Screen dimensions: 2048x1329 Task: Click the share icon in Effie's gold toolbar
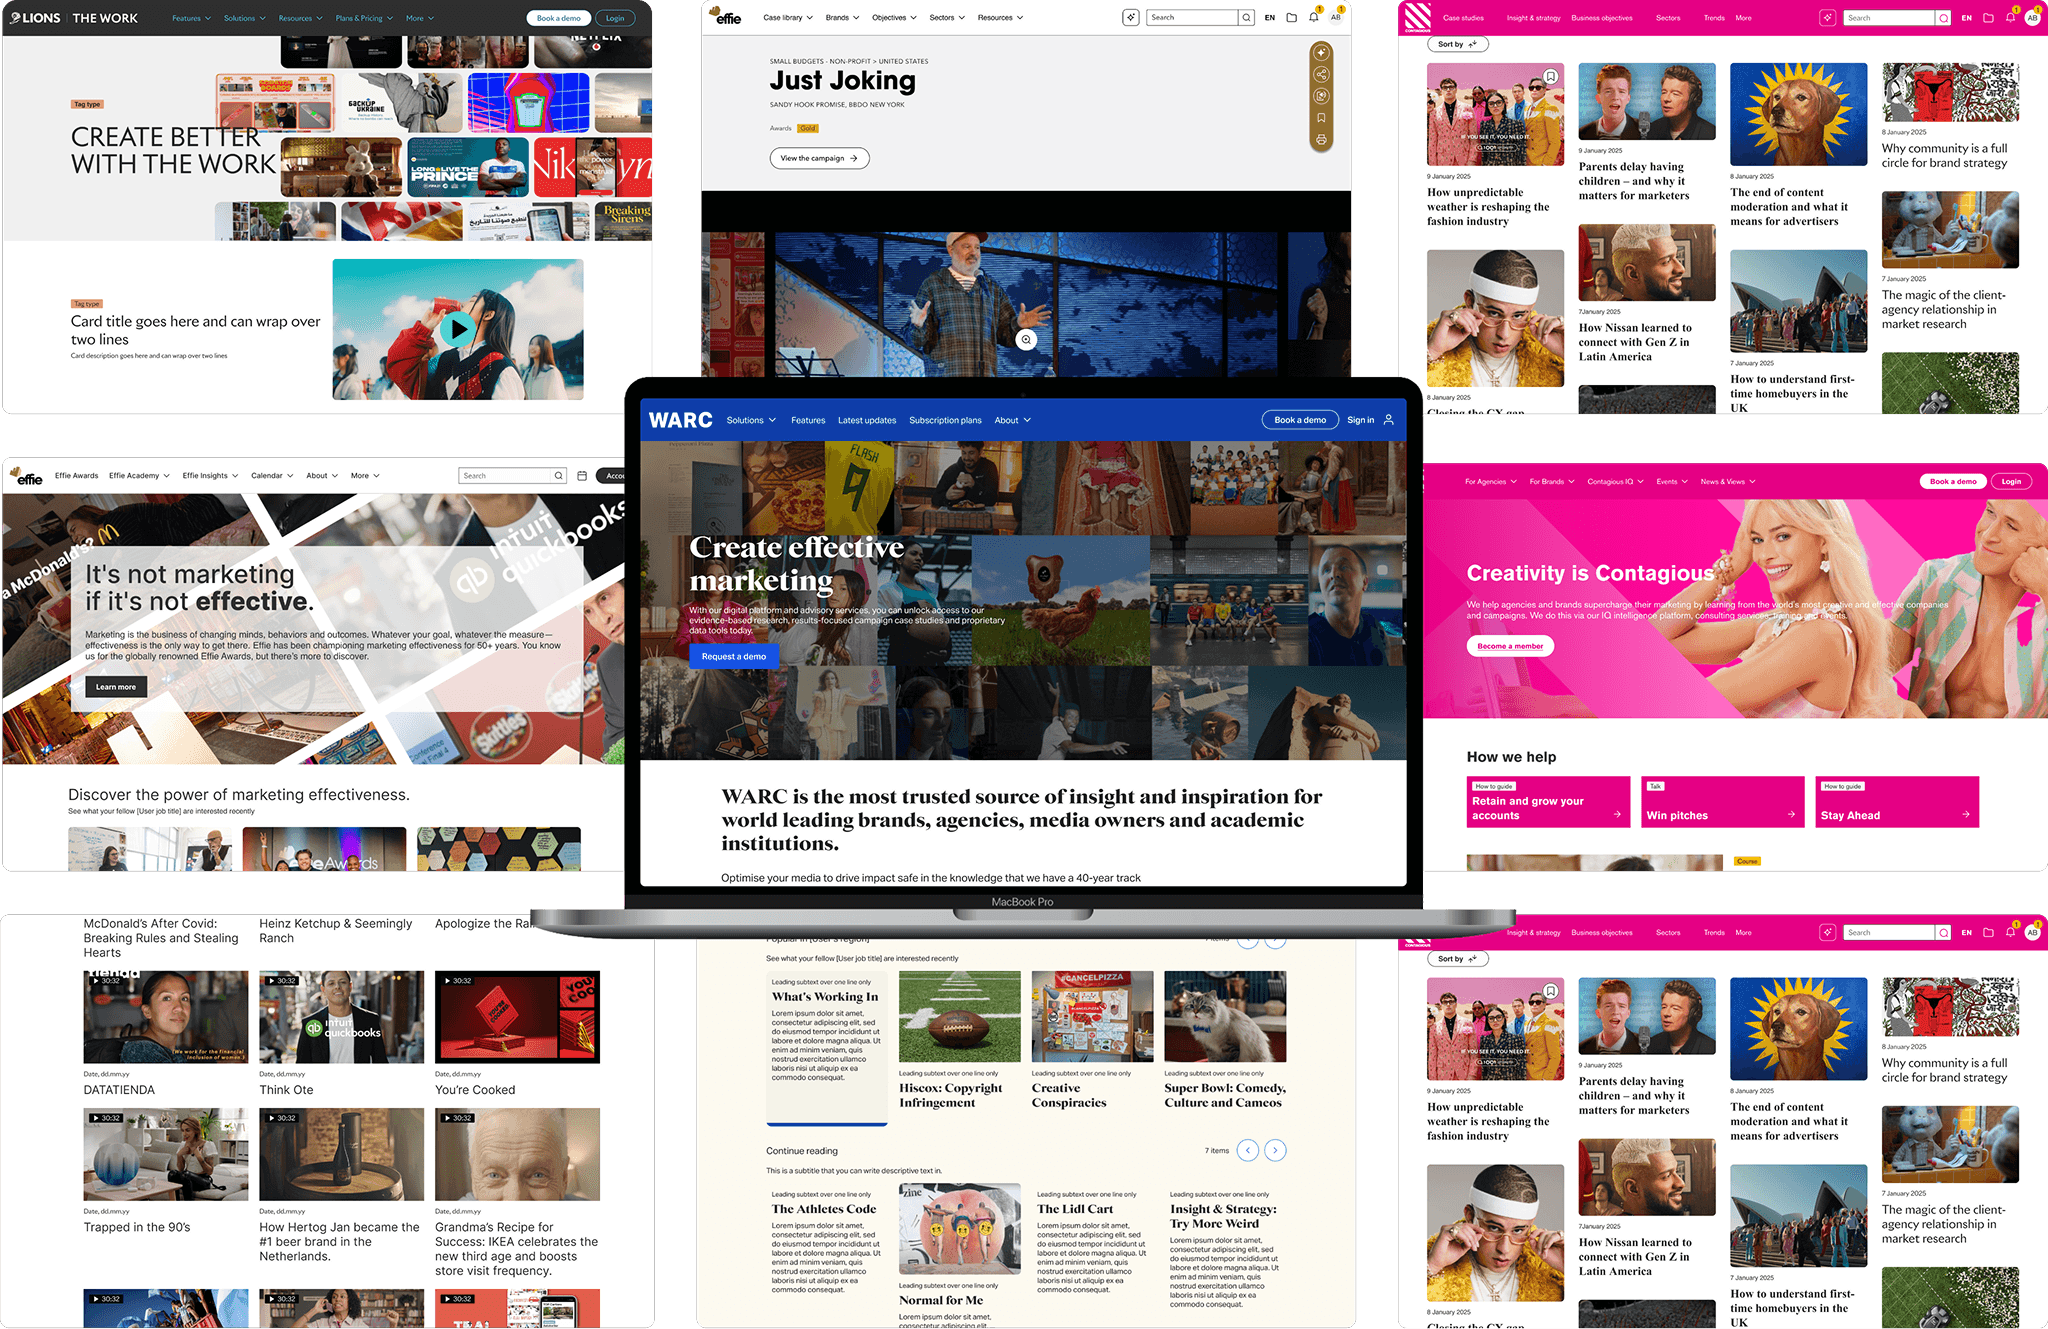(x=1321, y=74)
